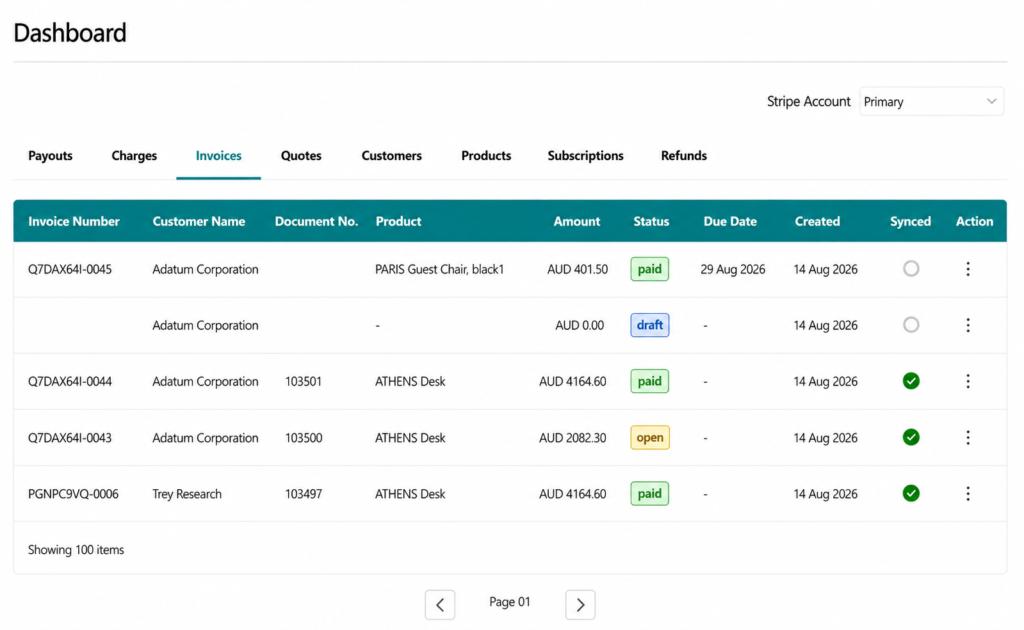The image size is (1024, 630).
Task: Click amount AUD 401.50
Action: (577, 269)
